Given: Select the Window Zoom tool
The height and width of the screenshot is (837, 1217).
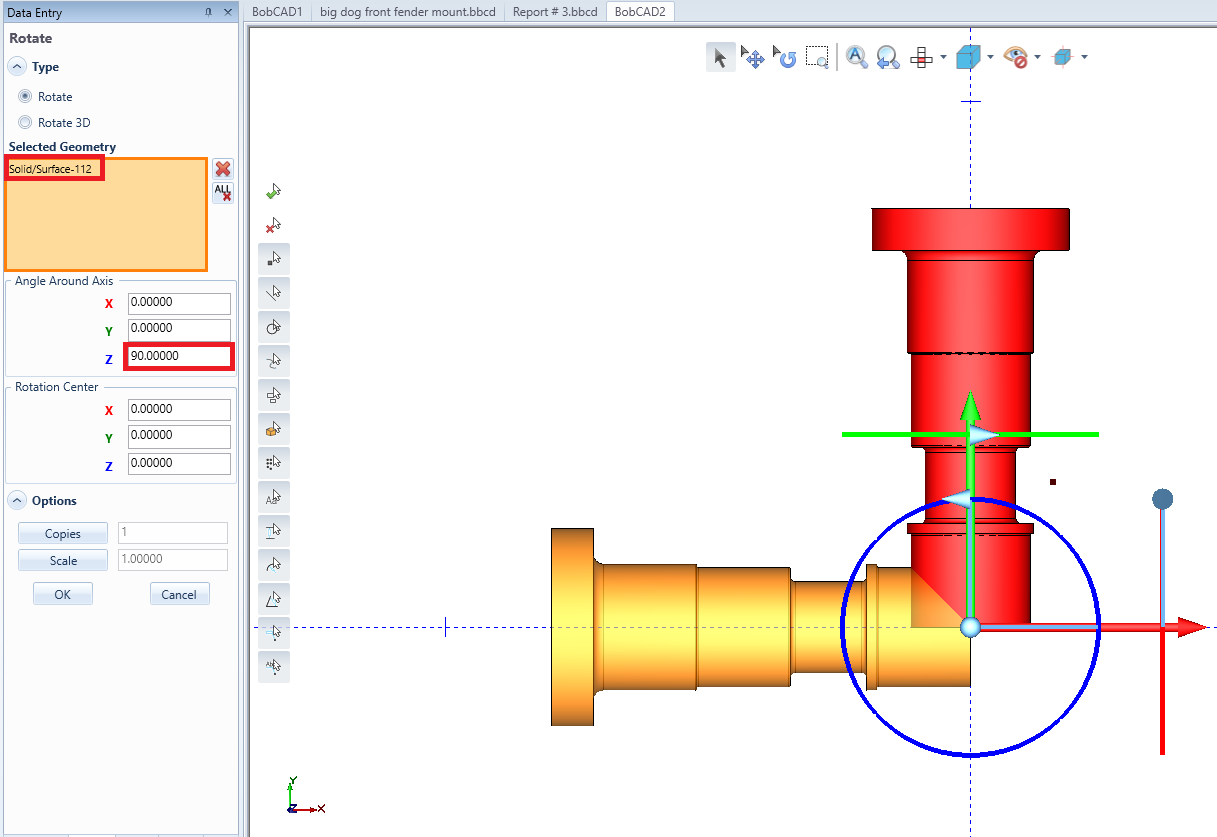Looking at the screenshot, I should [817, 57].
